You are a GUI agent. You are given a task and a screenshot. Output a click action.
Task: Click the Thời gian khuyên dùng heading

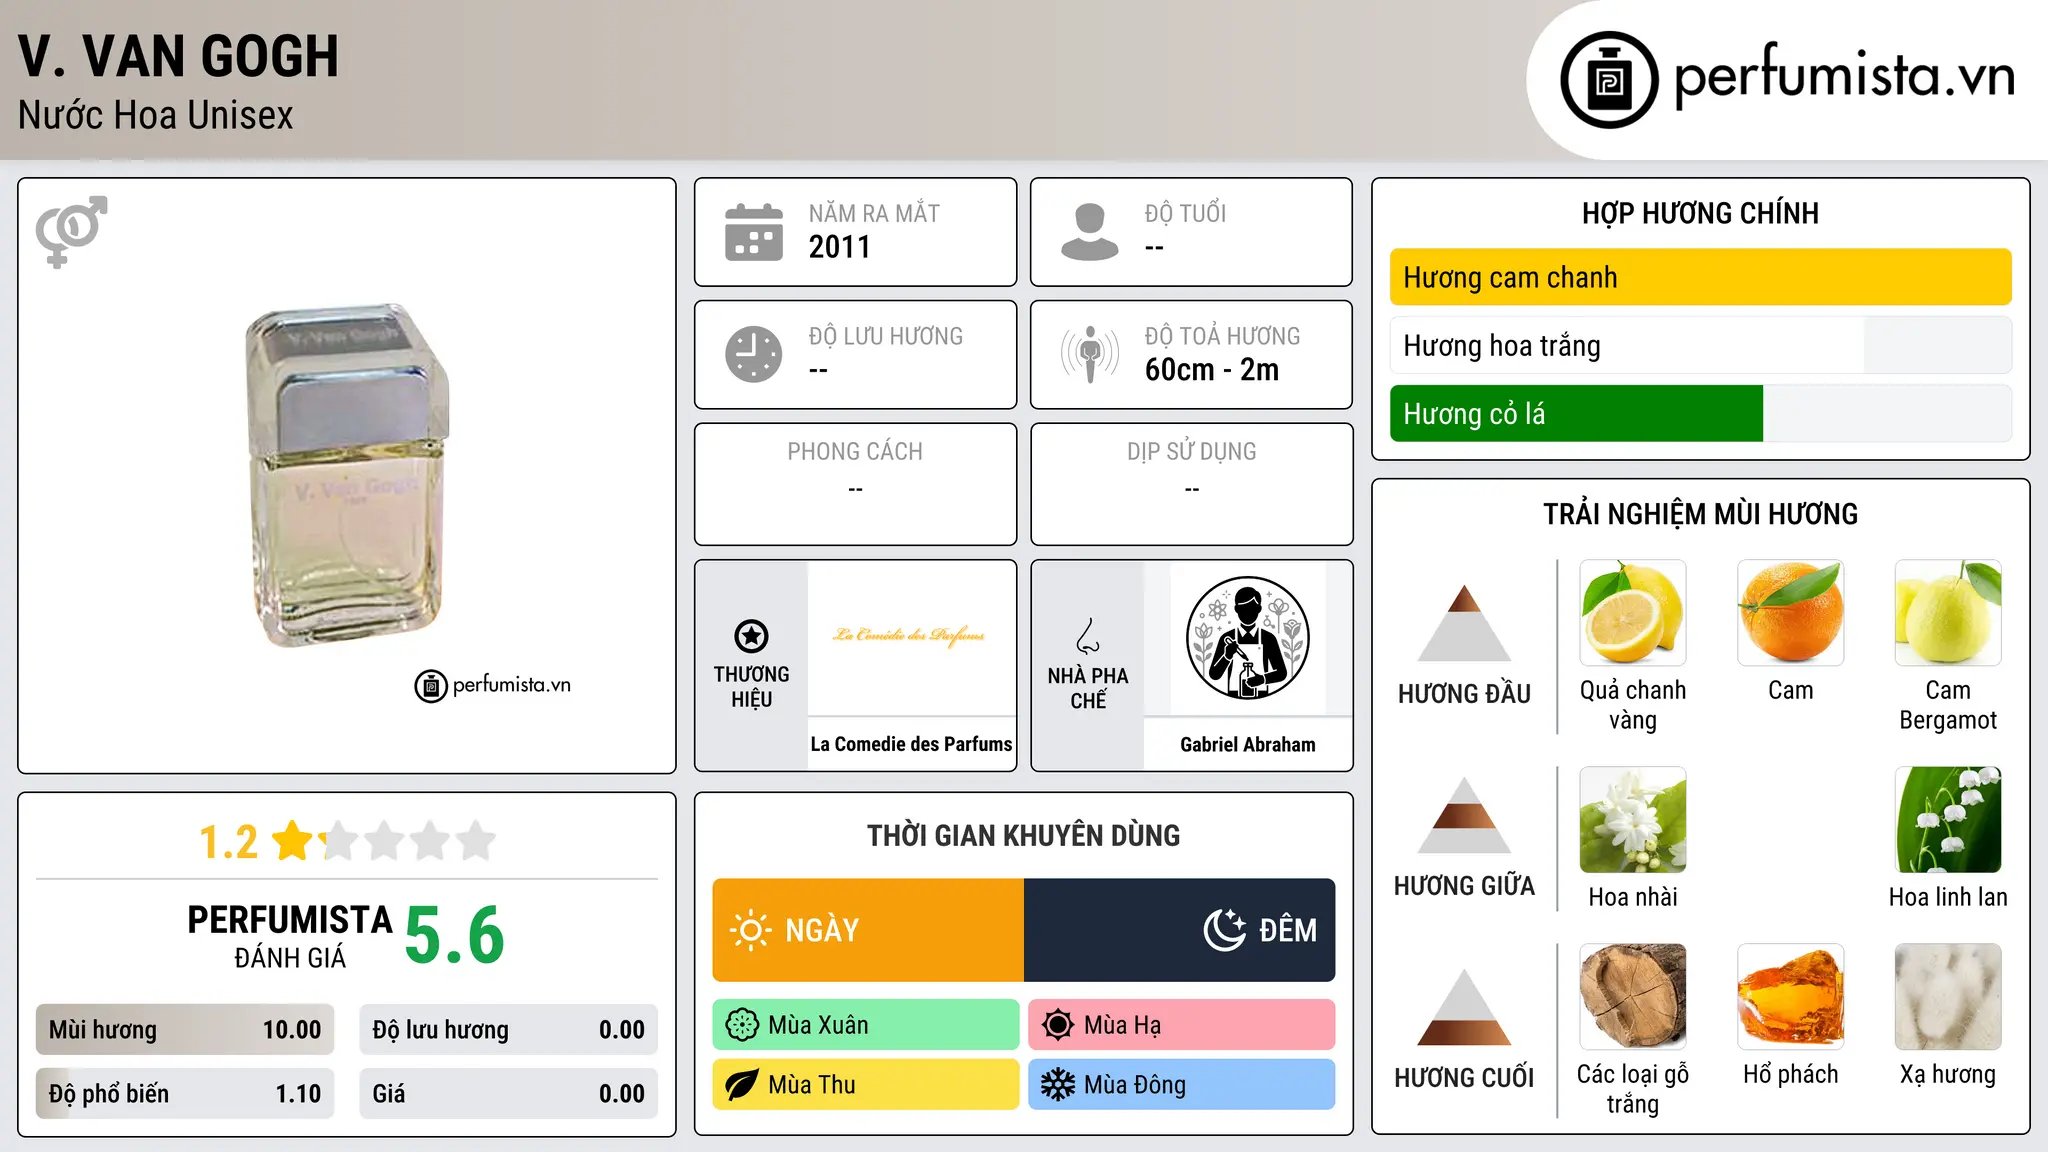click(1024, 836)
